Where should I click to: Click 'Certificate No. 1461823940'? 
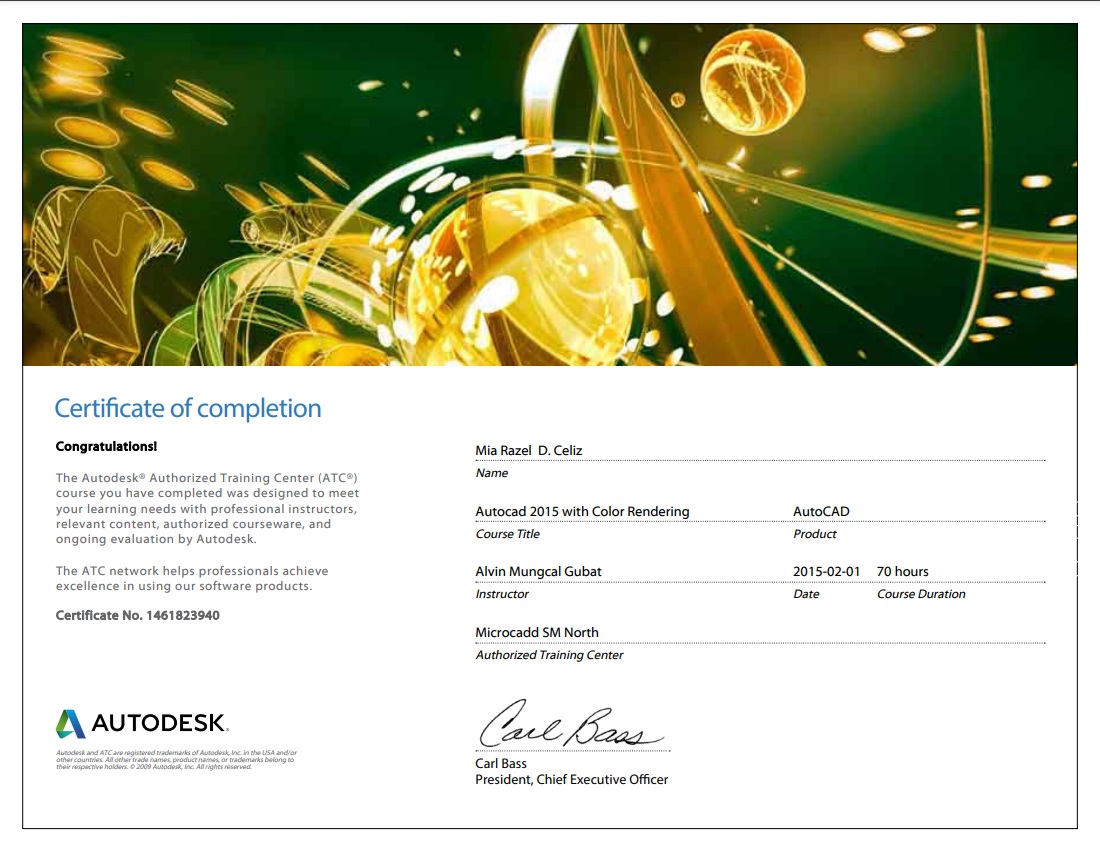click(138, 615)
